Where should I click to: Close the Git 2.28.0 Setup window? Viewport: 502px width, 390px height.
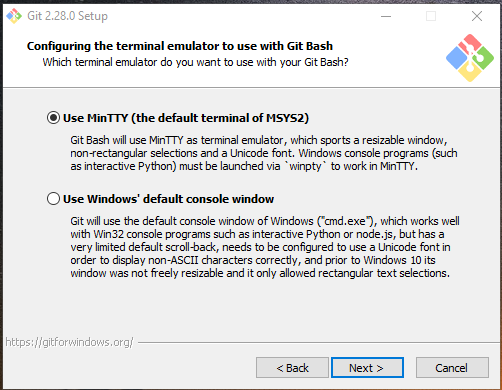tap(477, 16)
